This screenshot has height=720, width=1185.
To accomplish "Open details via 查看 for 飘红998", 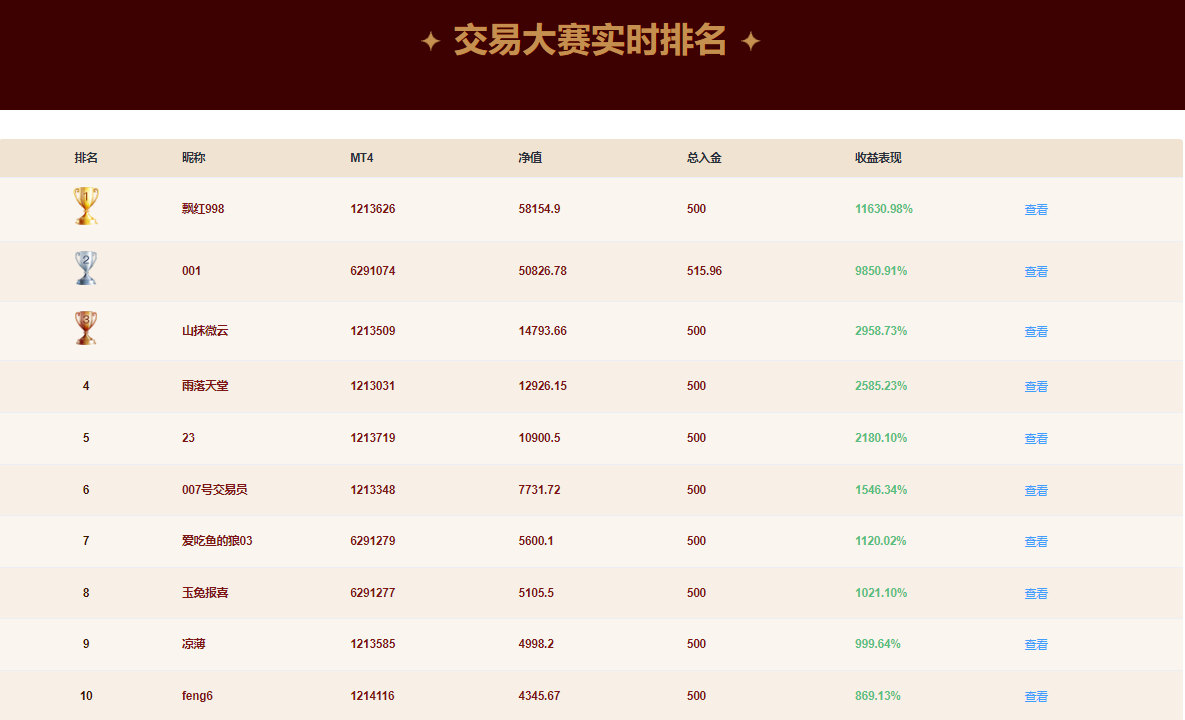I will coord(1035,209).
